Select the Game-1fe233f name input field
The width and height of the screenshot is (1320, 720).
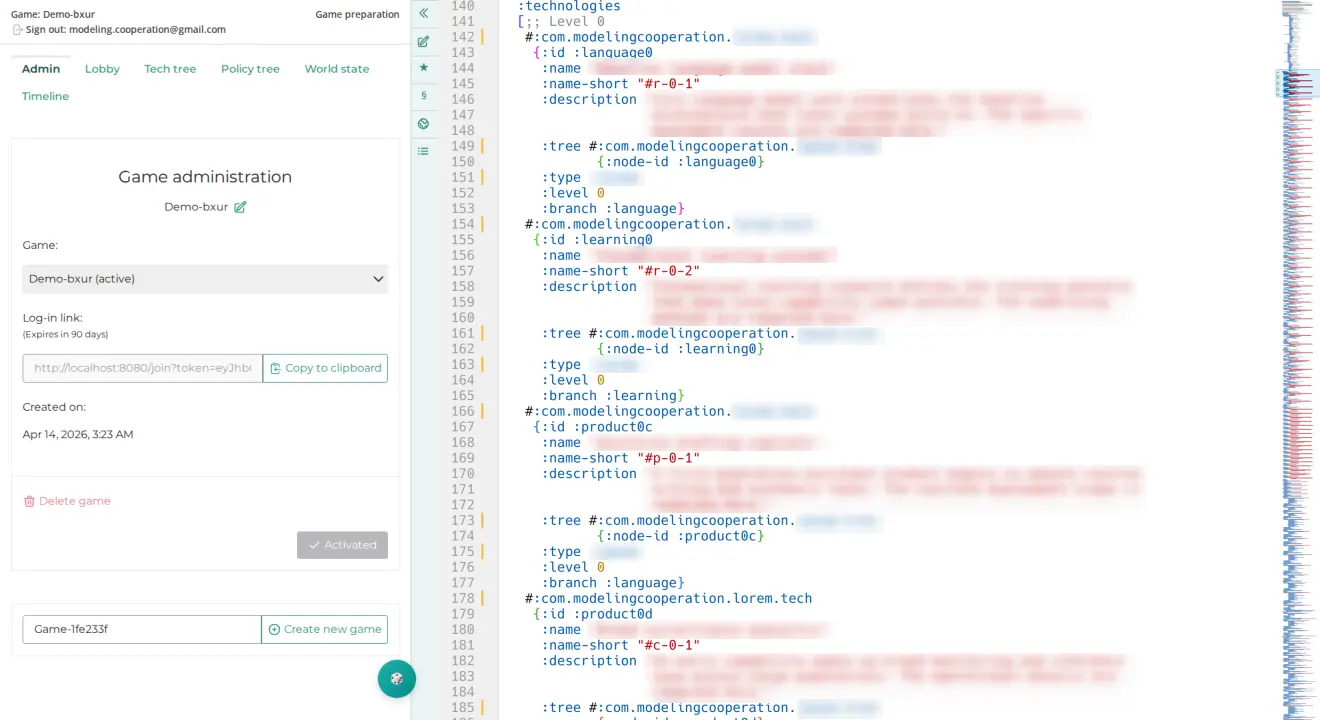140,629
